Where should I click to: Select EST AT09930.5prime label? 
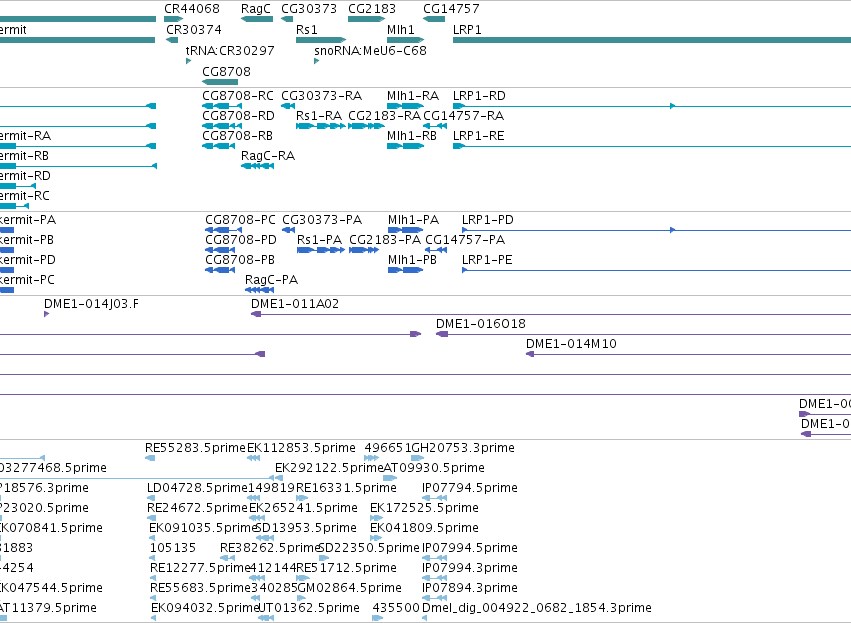434,468
